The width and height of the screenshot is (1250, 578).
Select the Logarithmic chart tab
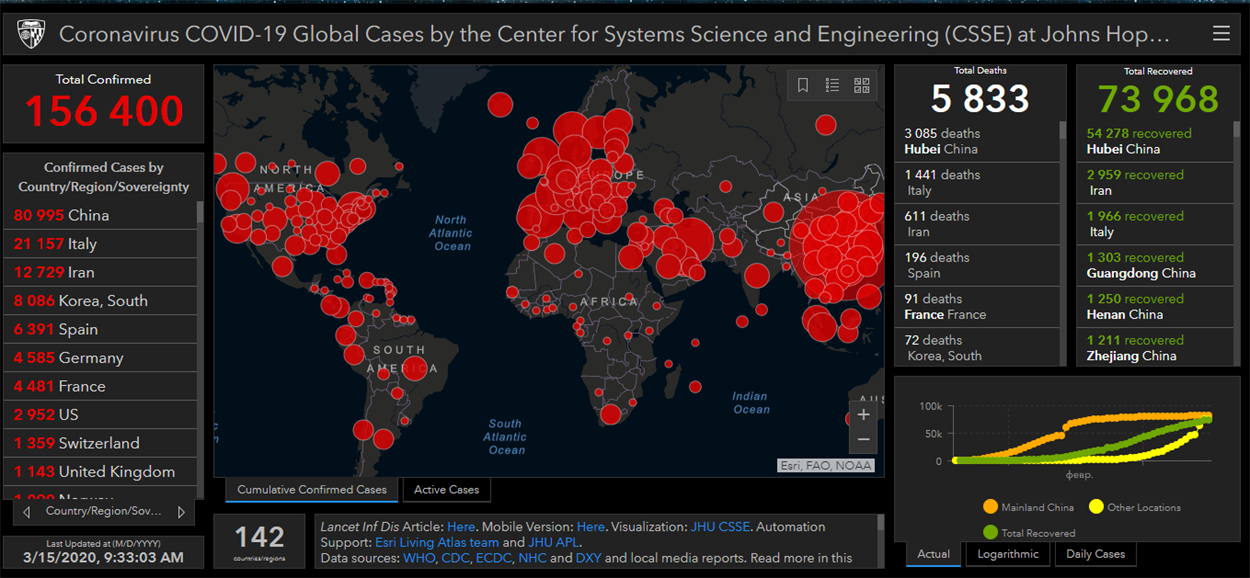pyautogui.click(x=1007, y=554)
